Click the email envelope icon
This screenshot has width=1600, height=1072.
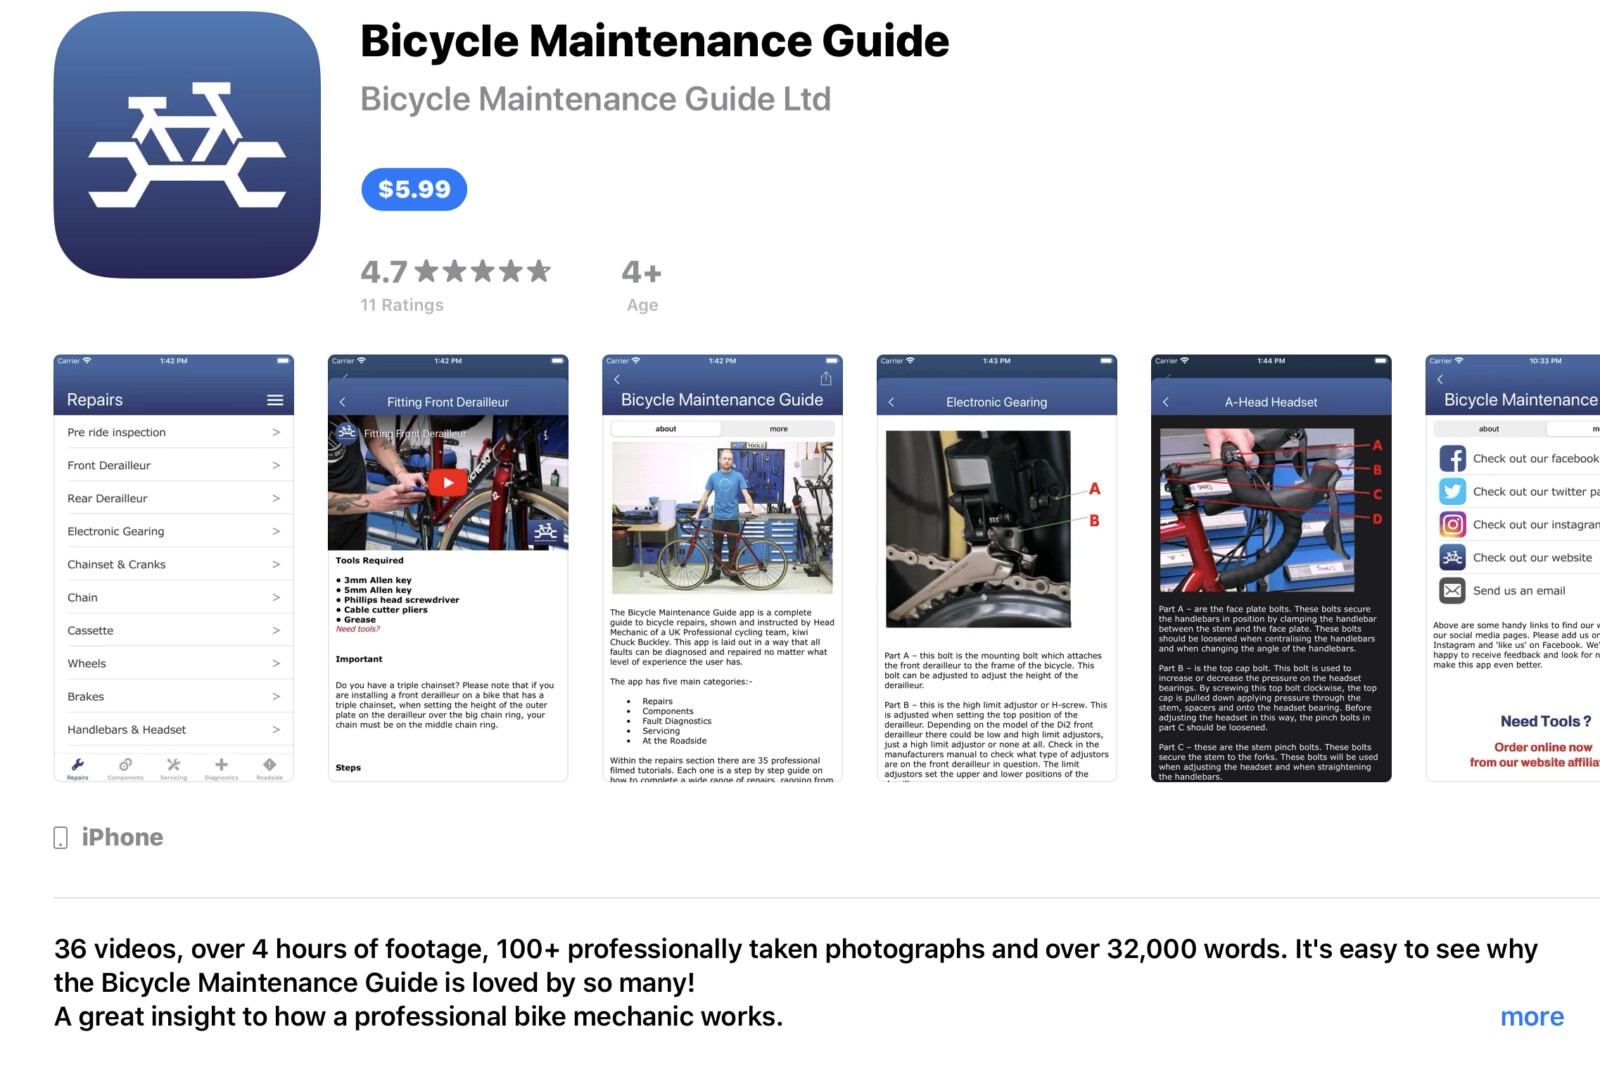point(1452,590)
